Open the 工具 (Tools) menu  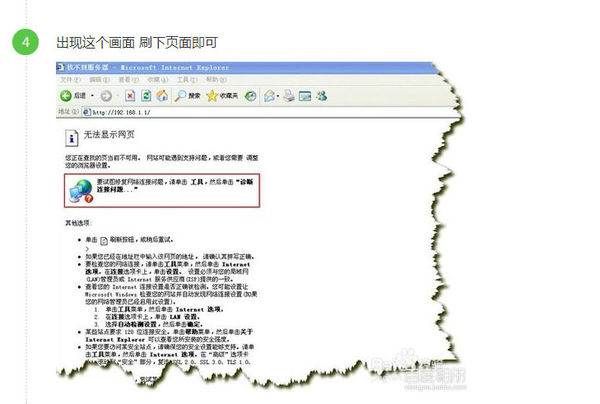click(187, 80)
